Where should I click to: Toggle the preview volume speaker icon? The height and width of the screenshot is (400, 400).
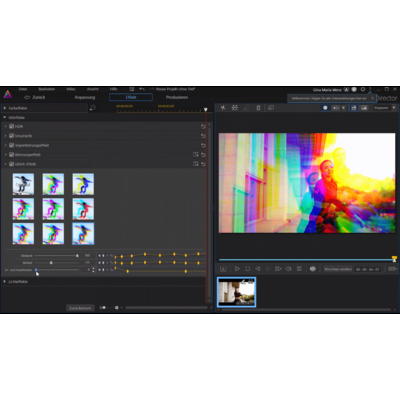[289, 269]
